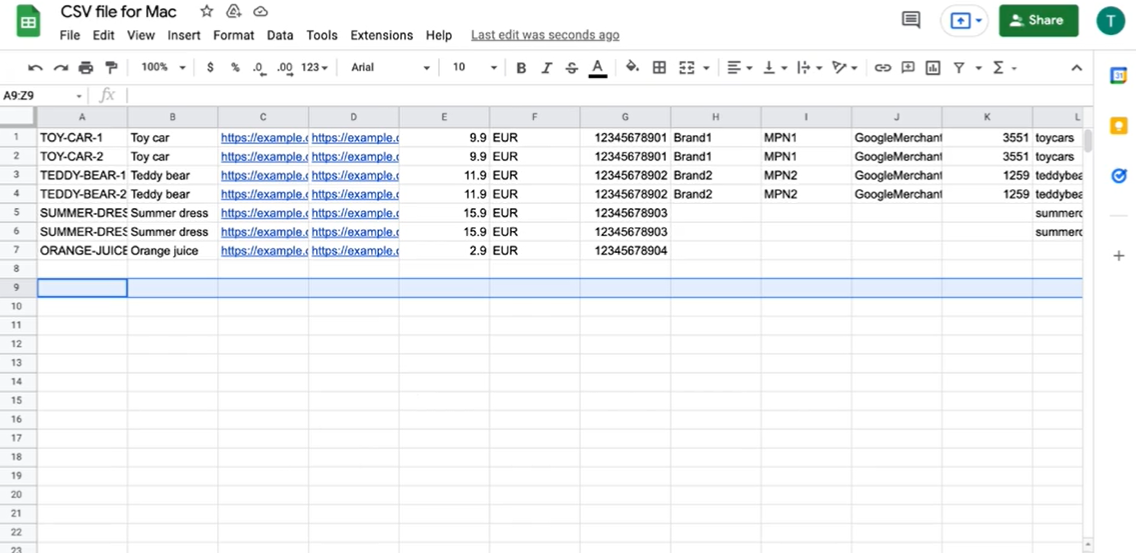Open comment history icon
The width and height of the screenshot is (1136, 553).
[x=911, y=20]
